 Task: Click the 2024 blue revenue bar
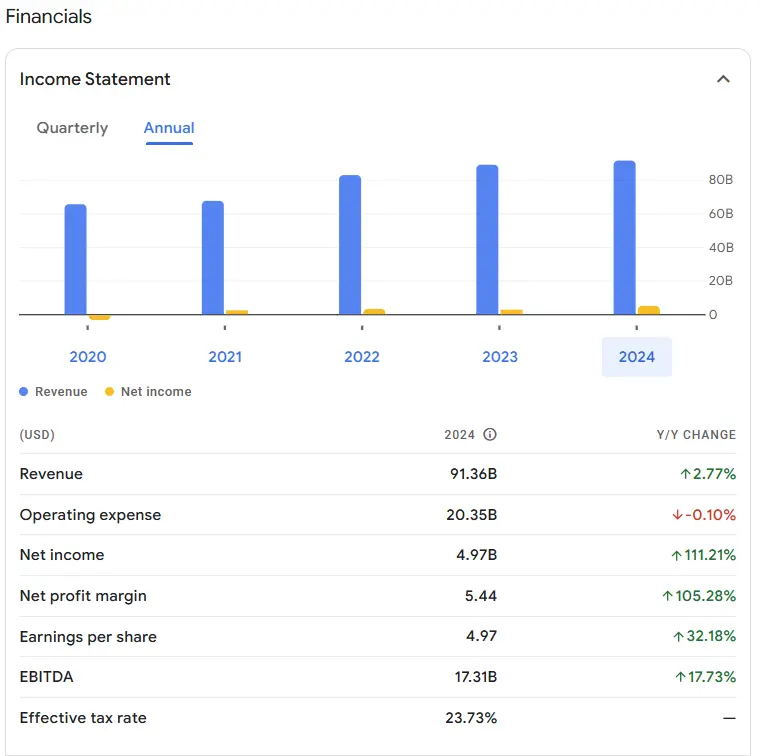(625, 238)
